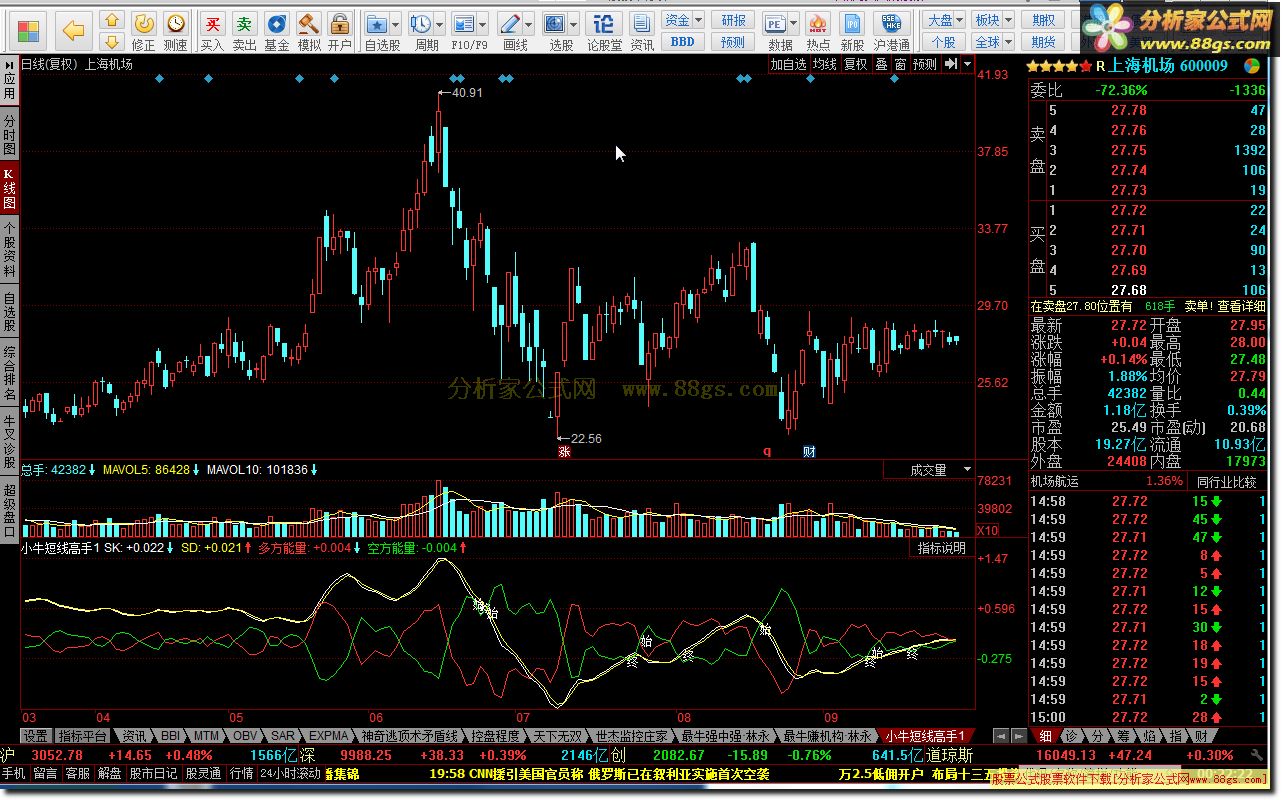The height and width of the screenshot is (800, 1282).
Task: Expand the 画线 dropdown arrow
Action: [530, 24]
